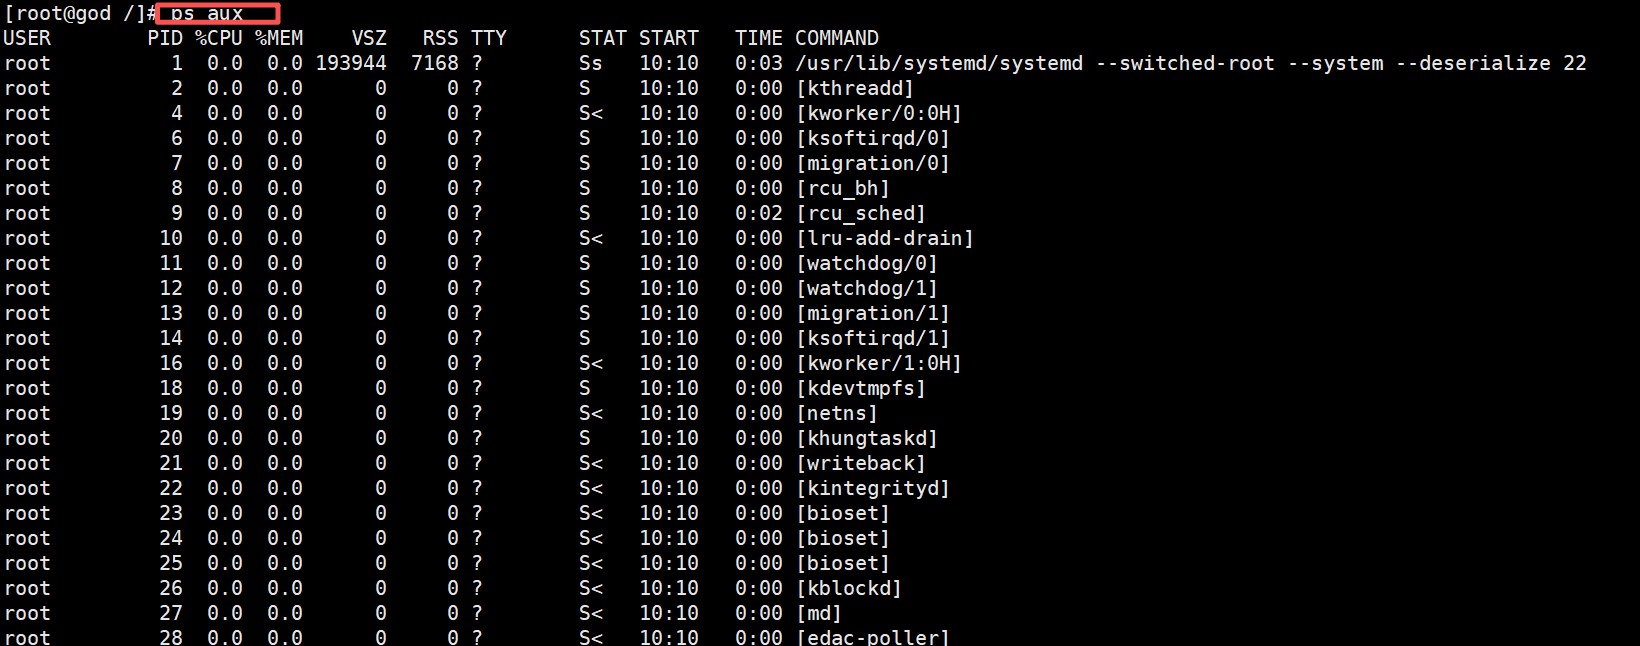The image size is (1640, 646).
Task: Click the [bioset] name of PID 24
Action: coord(843,538)
